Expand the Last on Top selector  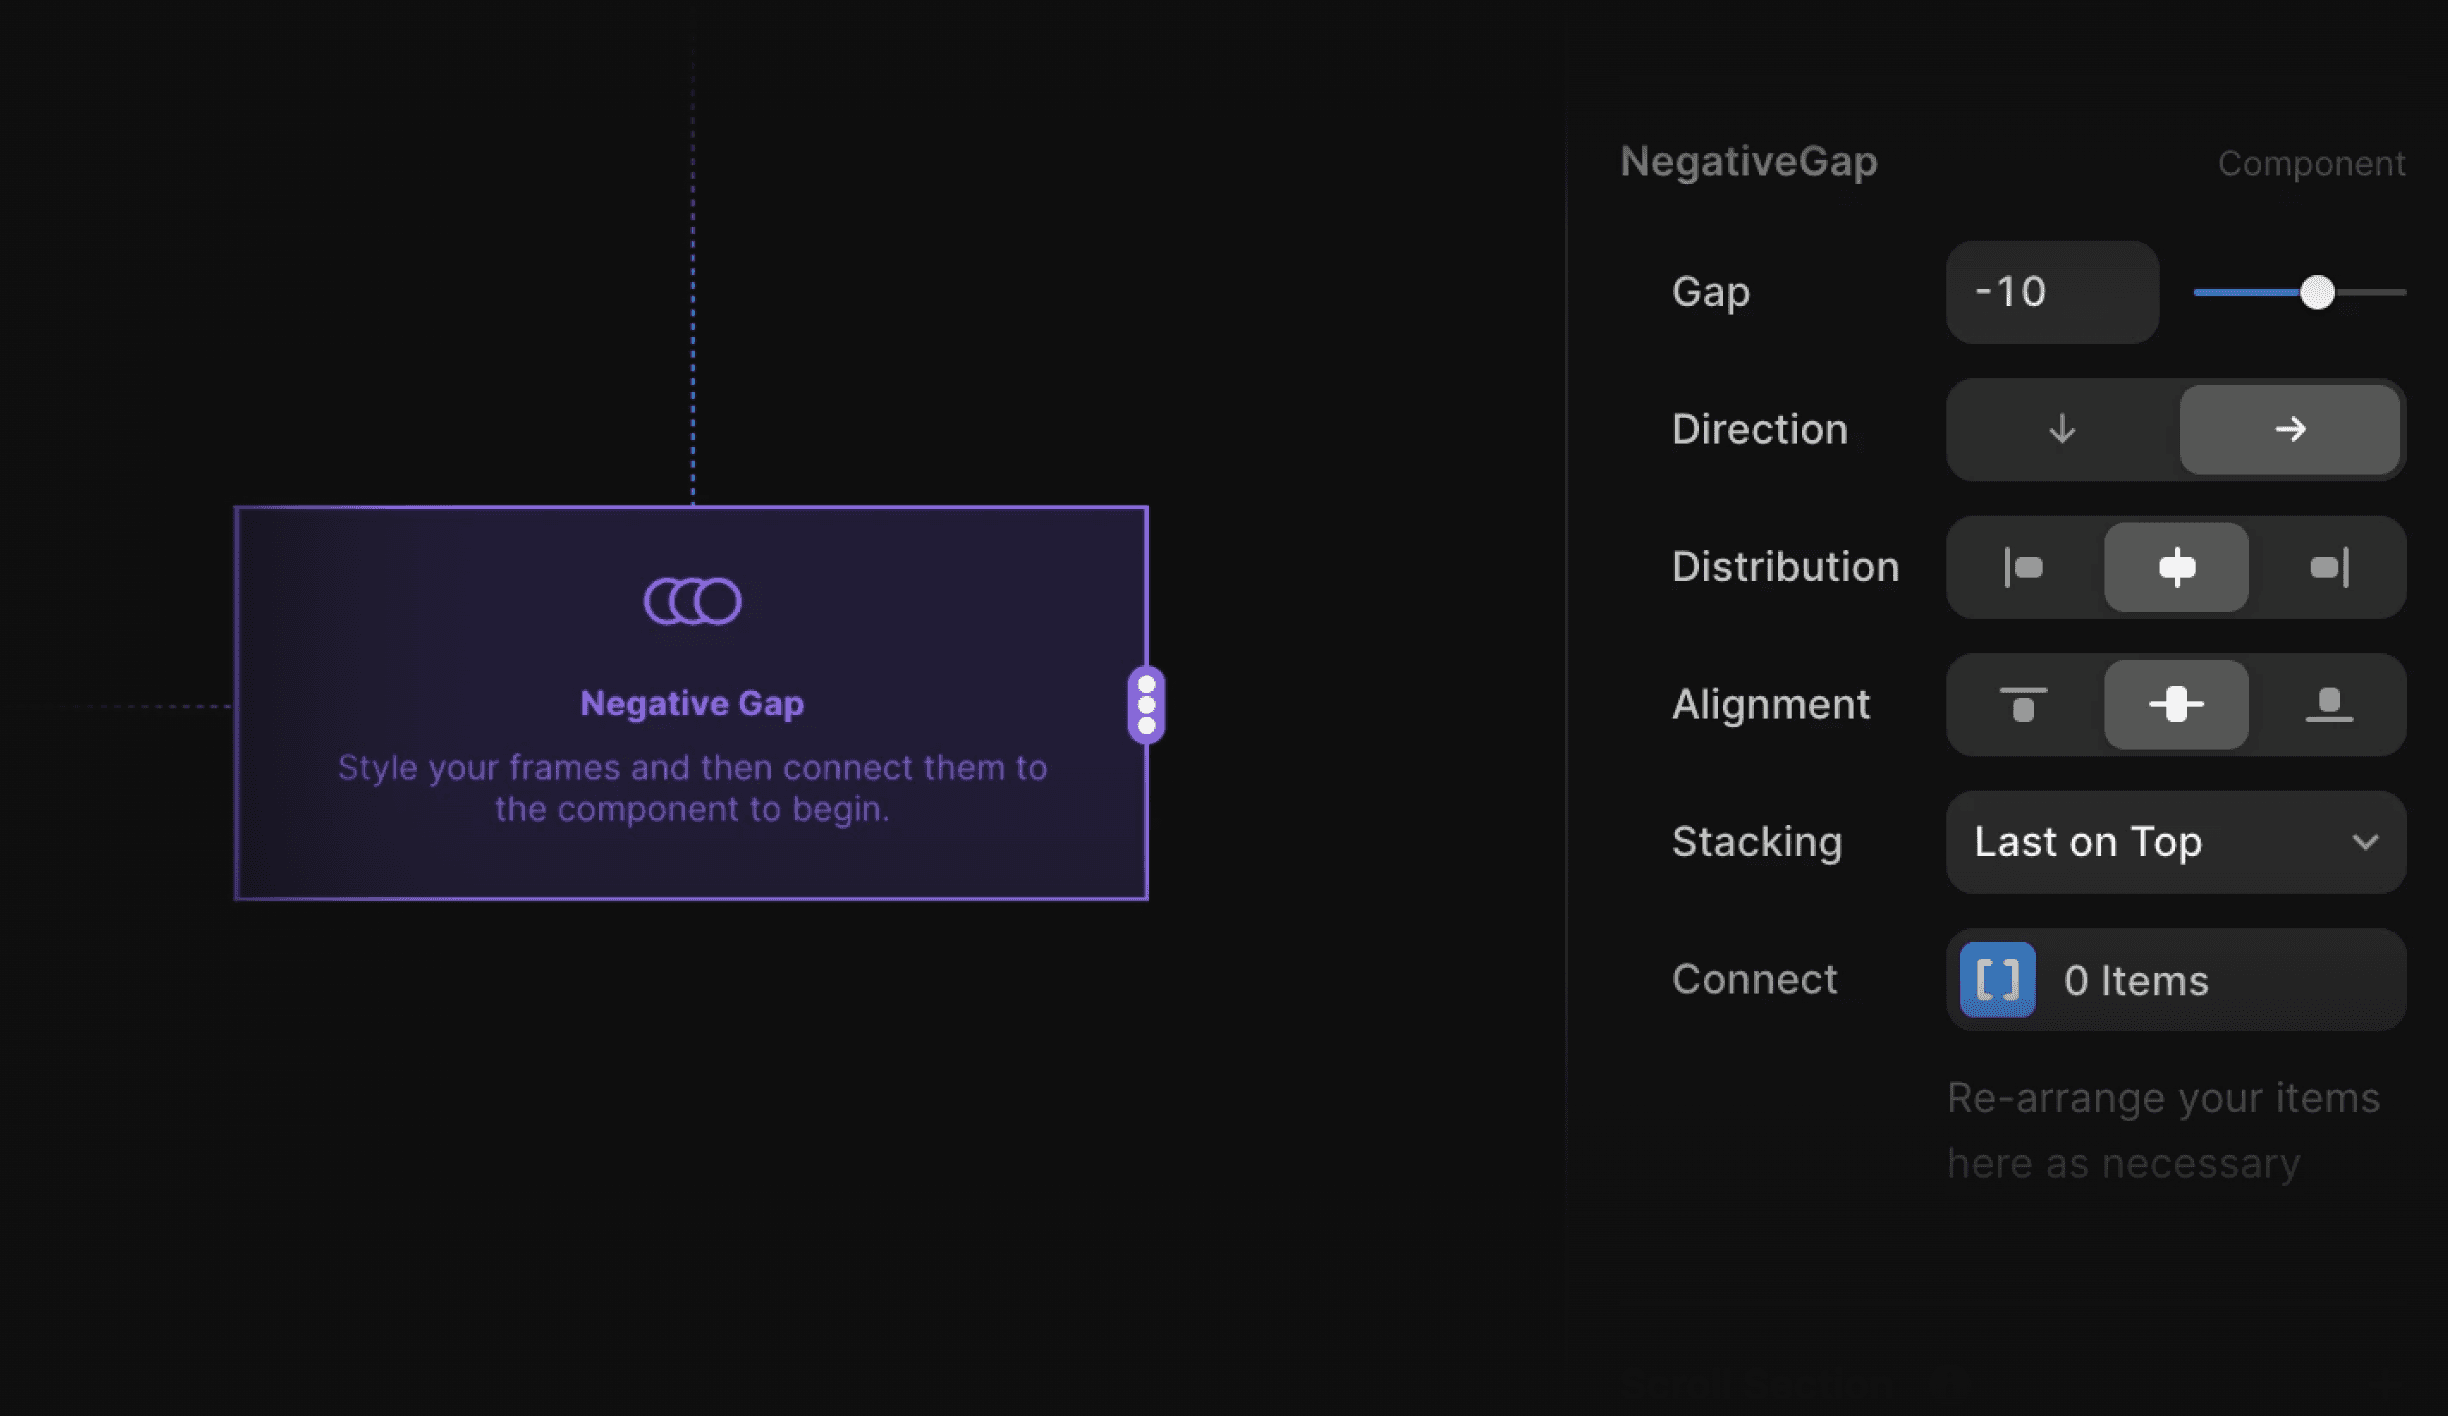coord(2176,842)
